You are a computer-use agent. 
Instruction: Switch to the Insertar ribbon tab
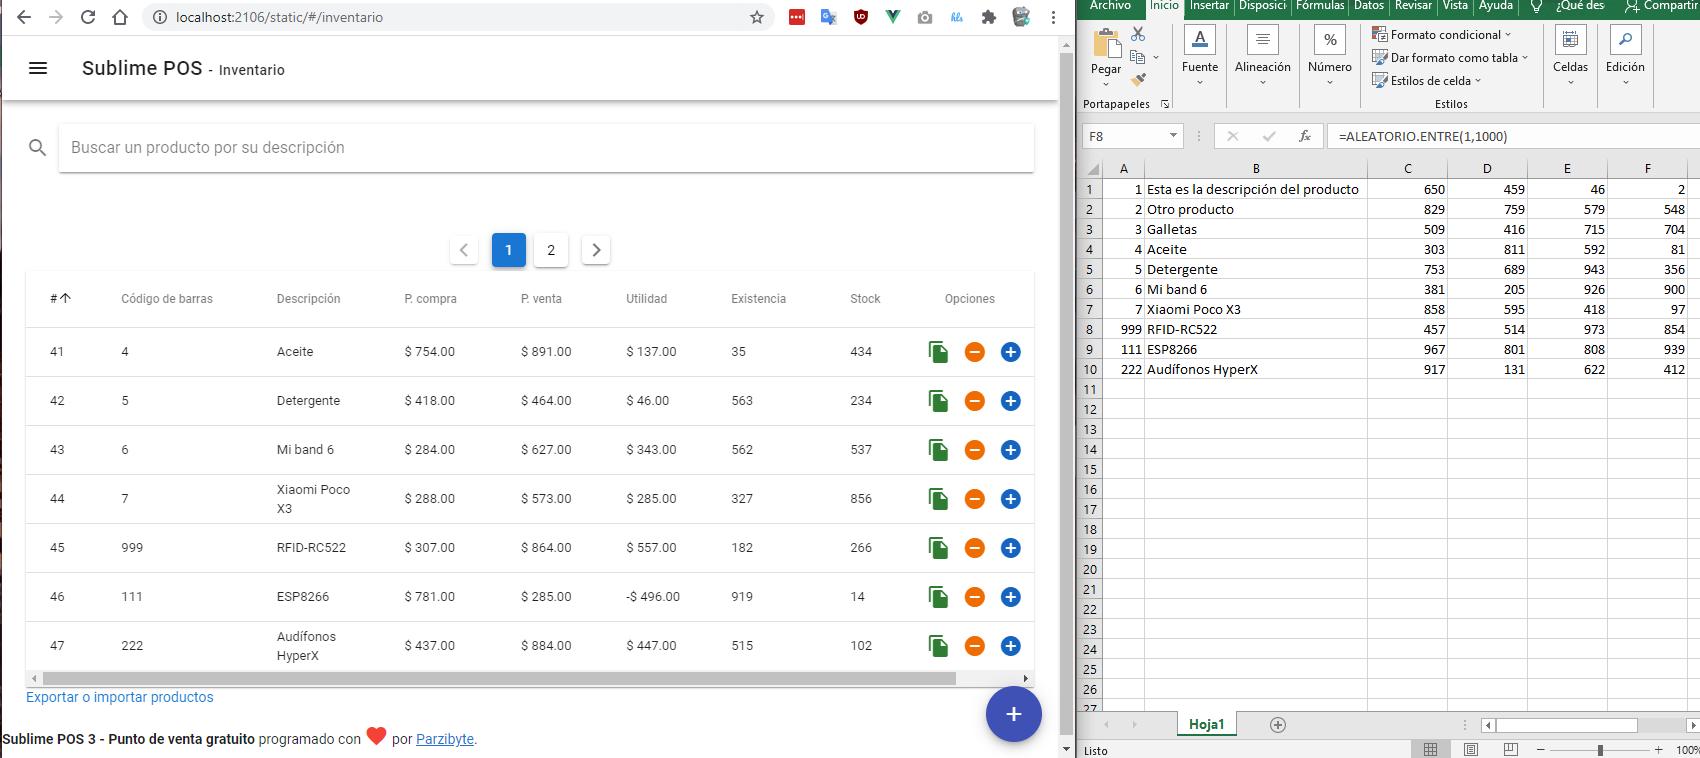tap(1209, 6)
